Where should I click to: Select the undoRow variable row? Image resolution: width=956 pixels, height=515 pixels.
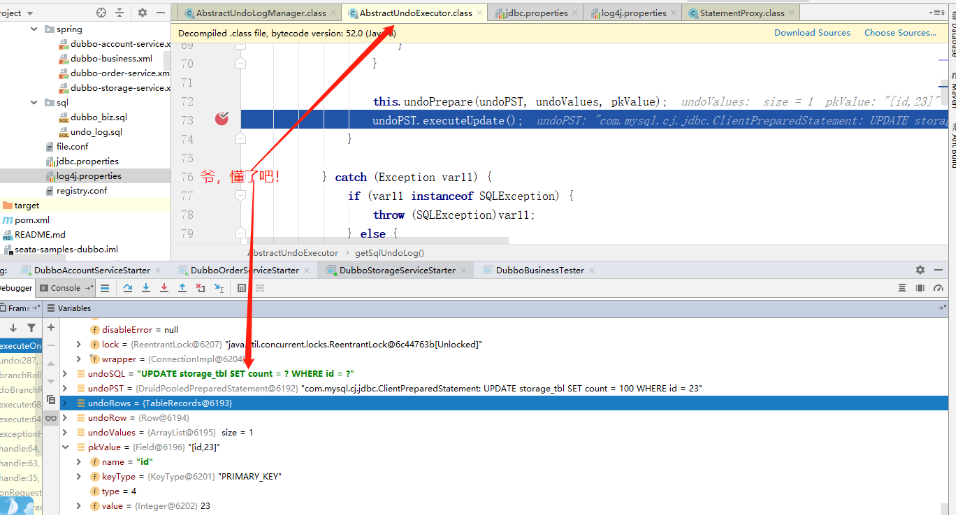tap(504, 417)
